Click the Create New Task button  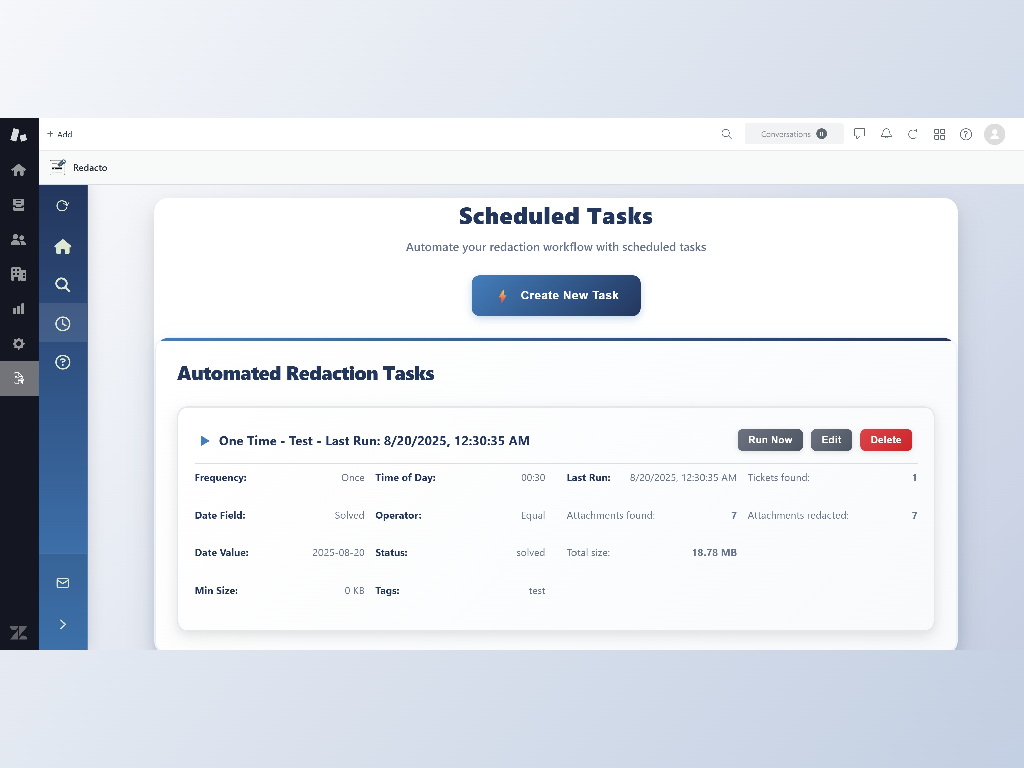(556, 296)
